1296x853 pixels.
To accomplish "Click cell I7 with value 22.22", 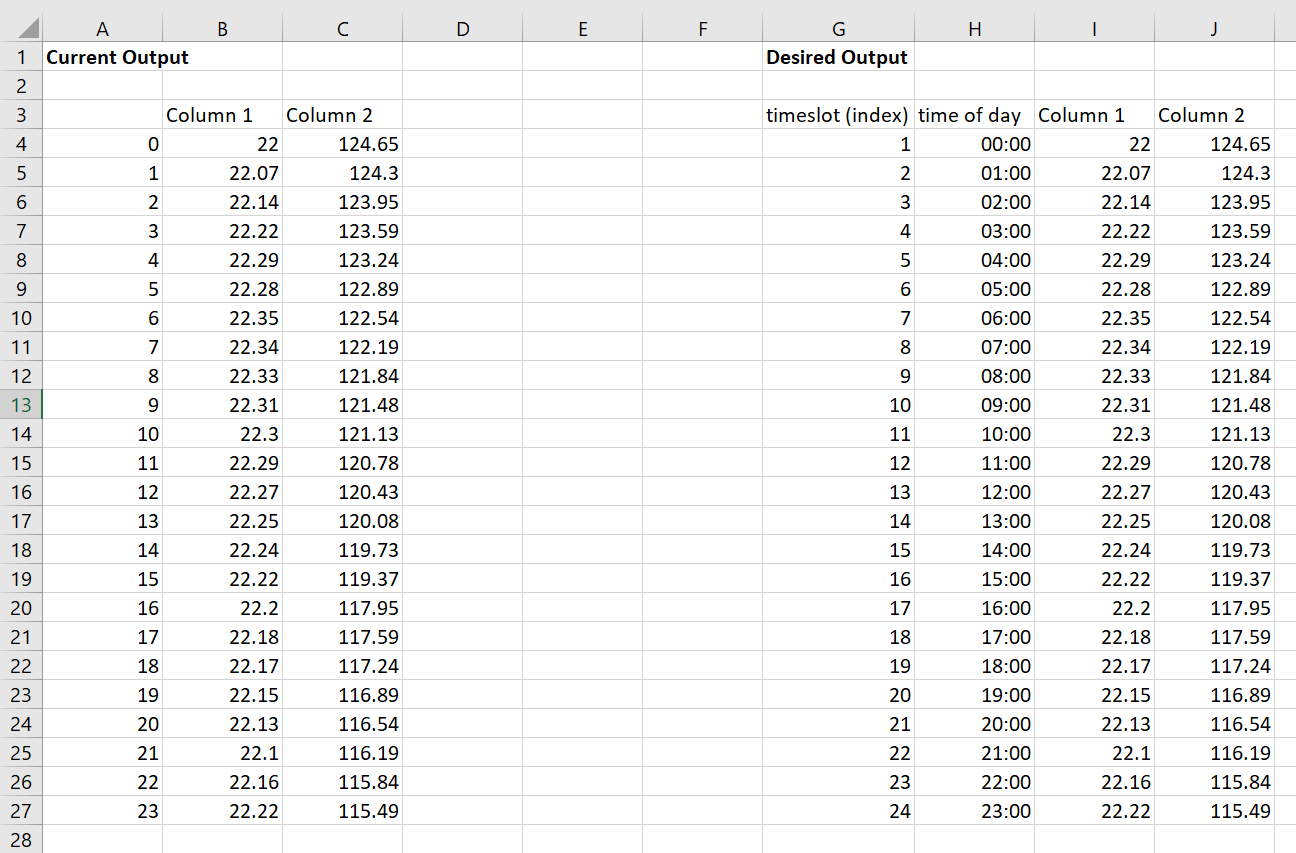I will tap(1094, 231).
